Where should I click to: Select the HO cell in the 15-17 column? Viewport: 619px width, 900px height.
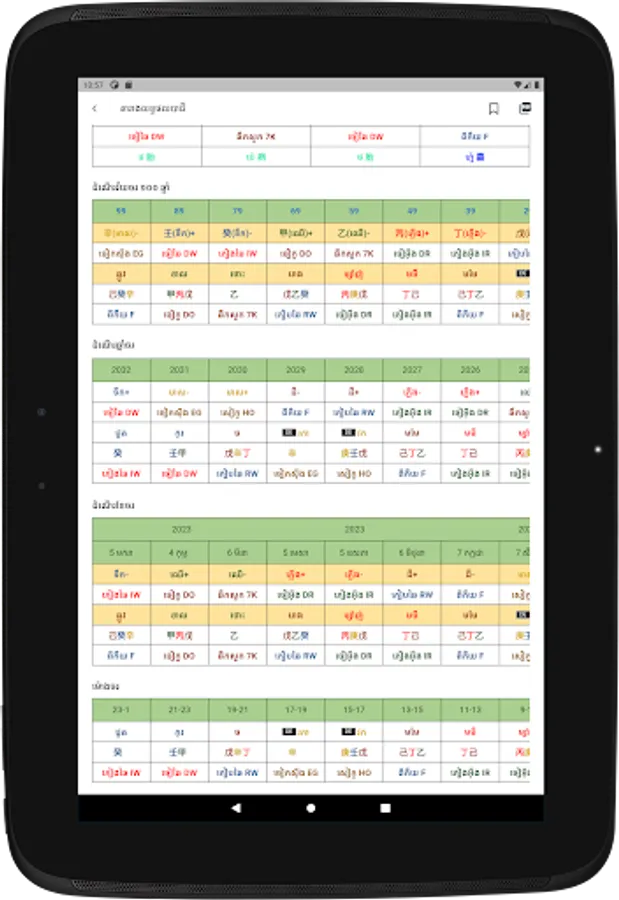pos(354,773)
